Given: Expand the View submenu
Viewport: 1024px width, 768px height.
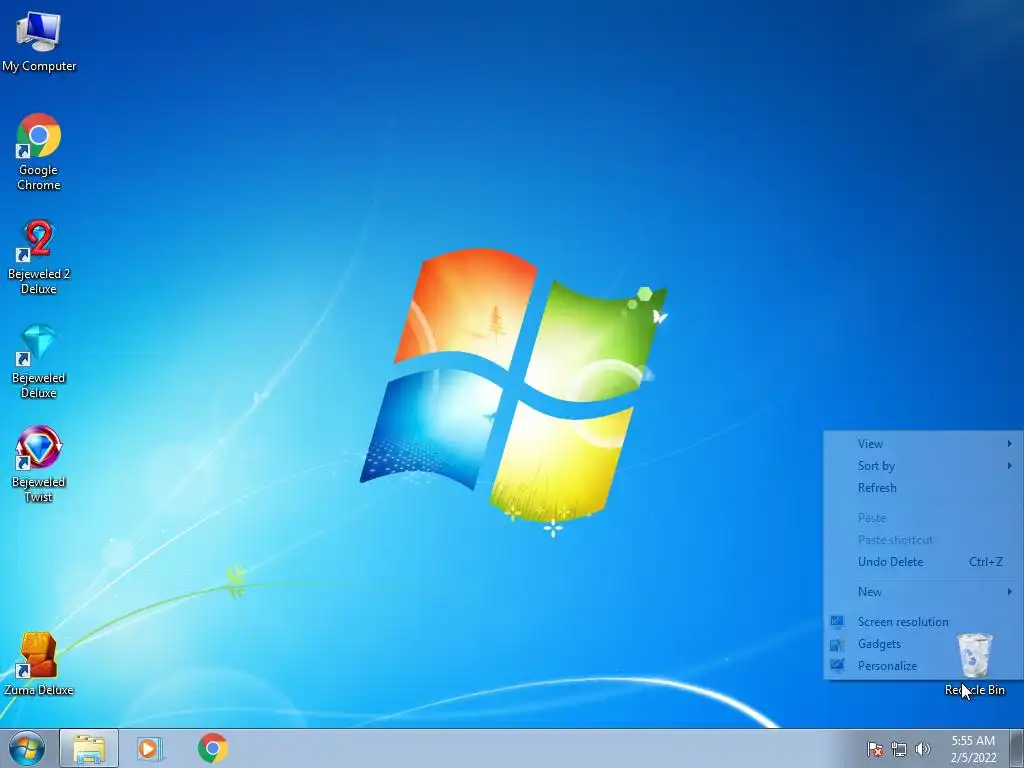Looking at the screenshot, I should tap(923, 444).
